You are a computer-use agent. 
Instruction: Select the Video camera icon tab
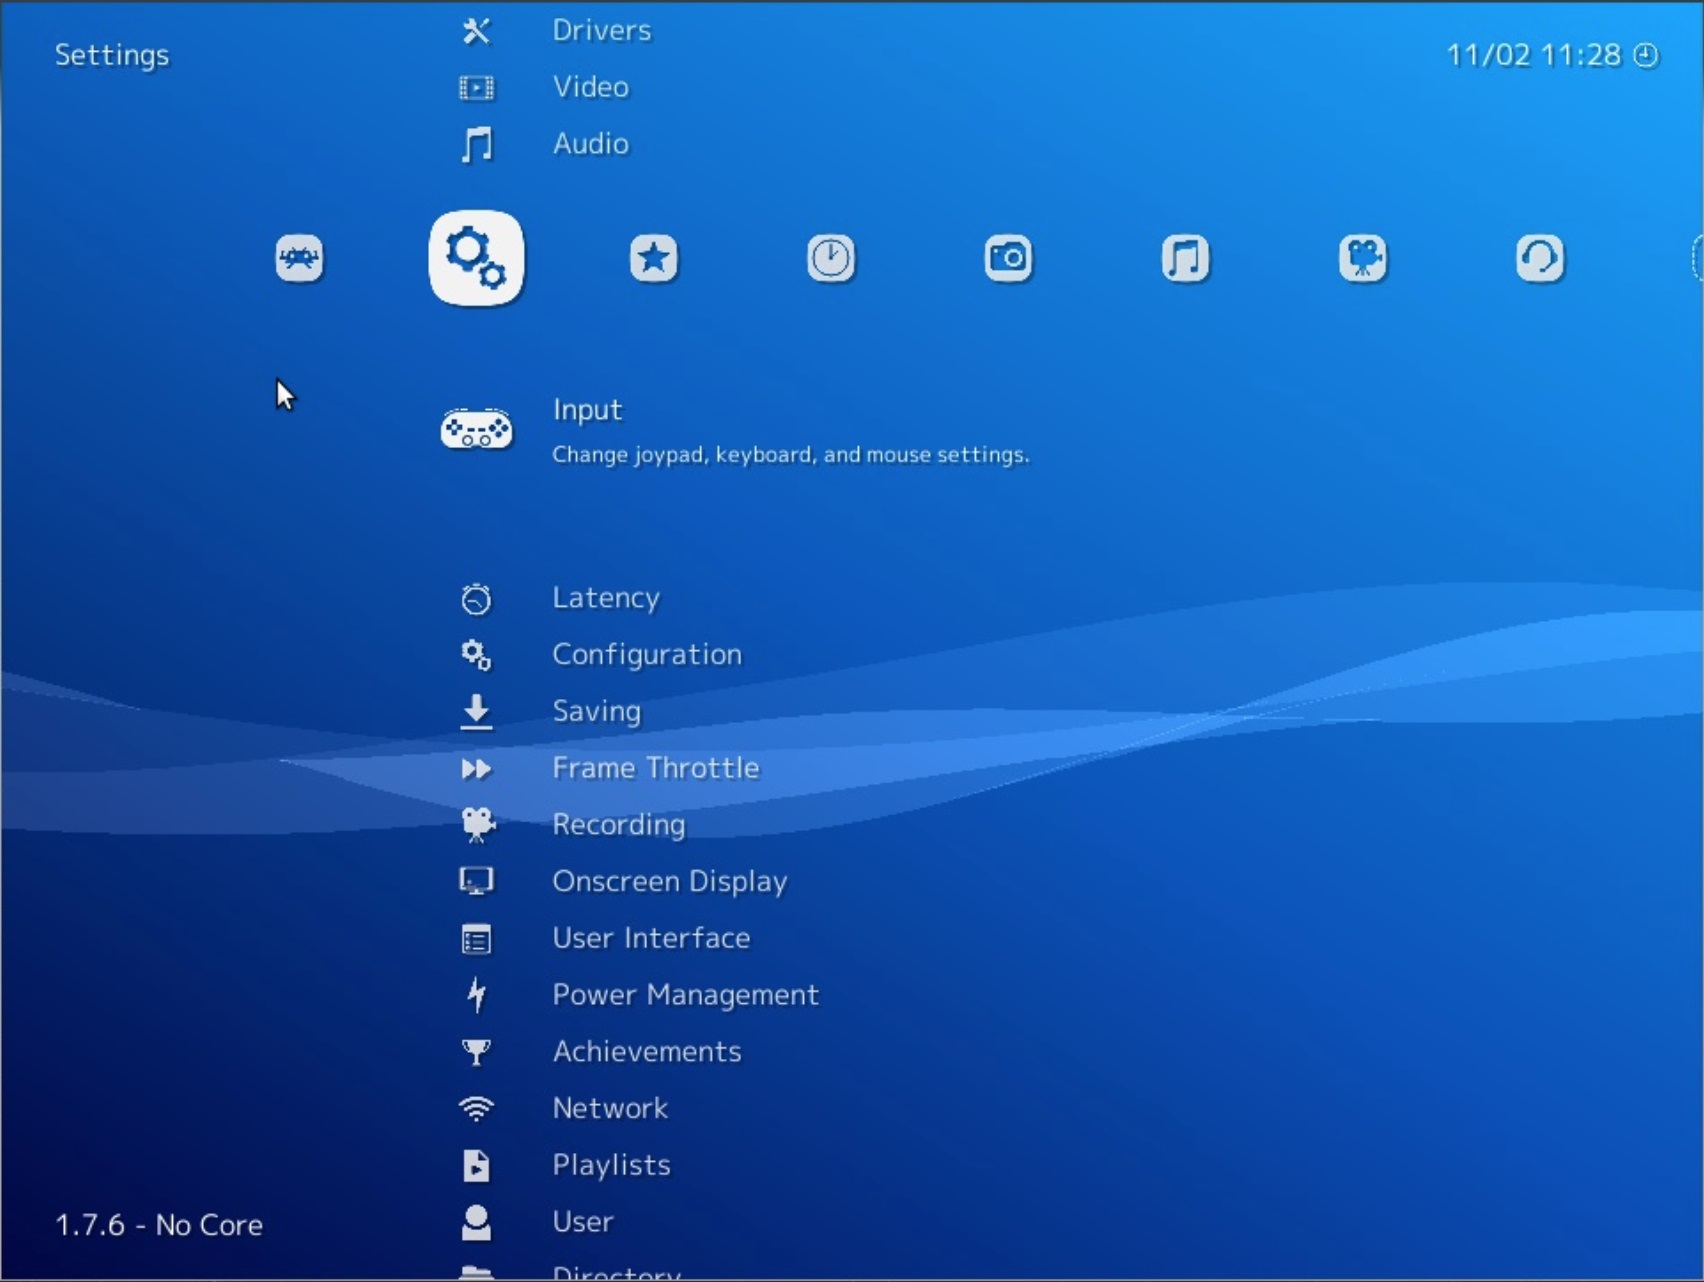pyautogui.click(x=1363, y=258)
